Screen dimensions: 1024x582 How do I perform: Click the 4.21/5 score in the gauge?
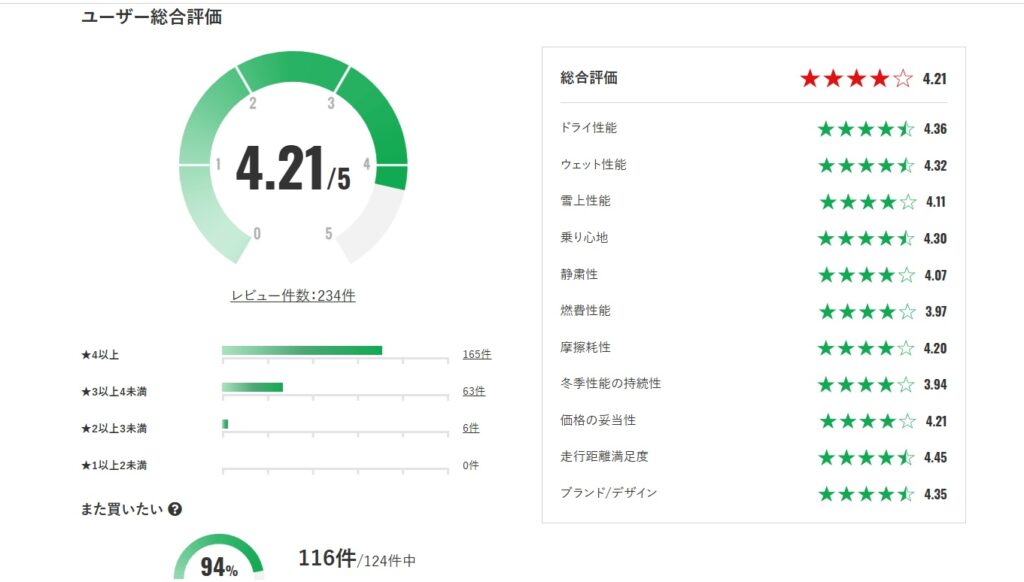click(292, 169)
